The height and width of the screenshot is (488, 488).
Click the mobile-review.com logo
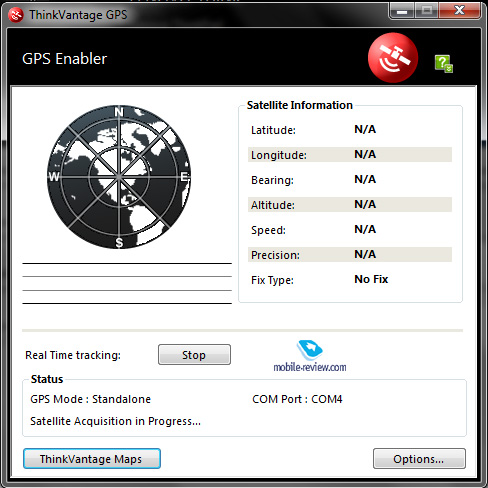(310, 356)
